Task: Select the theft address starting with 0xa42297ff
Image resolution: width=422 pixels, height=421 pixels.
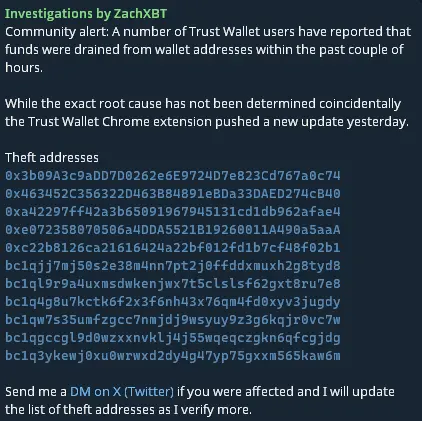Action: tap(173, 212)
